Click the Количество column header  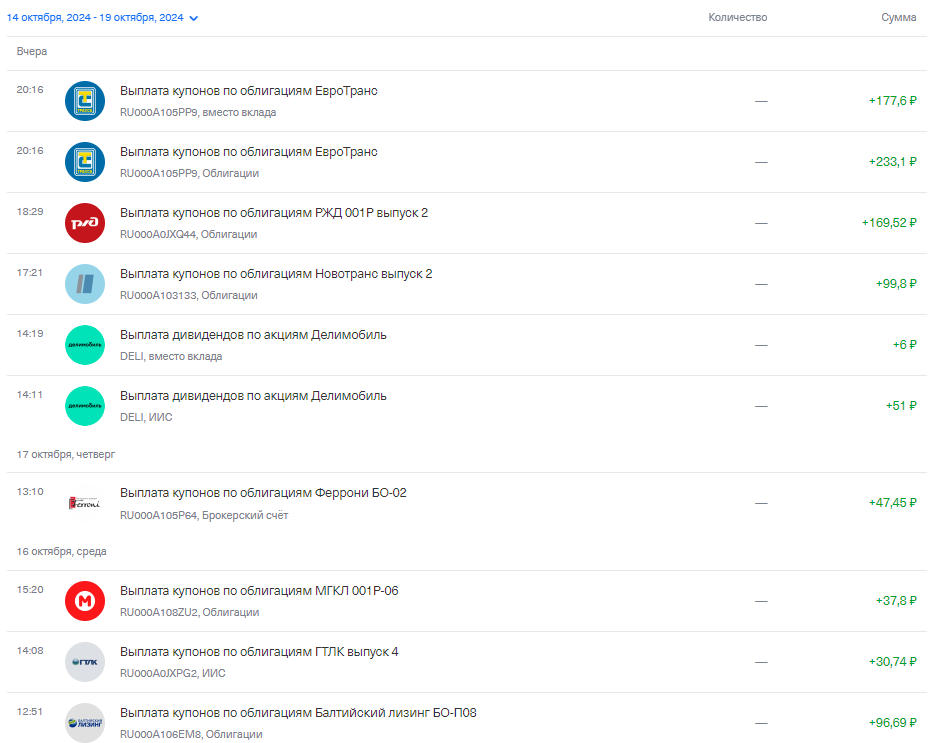tap(737, 18)
